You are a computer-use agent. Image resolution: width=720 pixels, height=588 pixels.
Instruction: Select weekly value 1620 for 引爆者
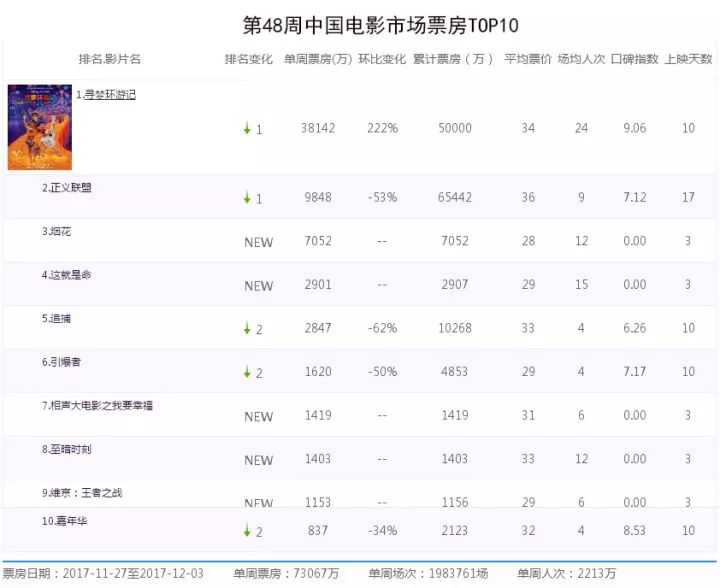(x=318, y=371)
